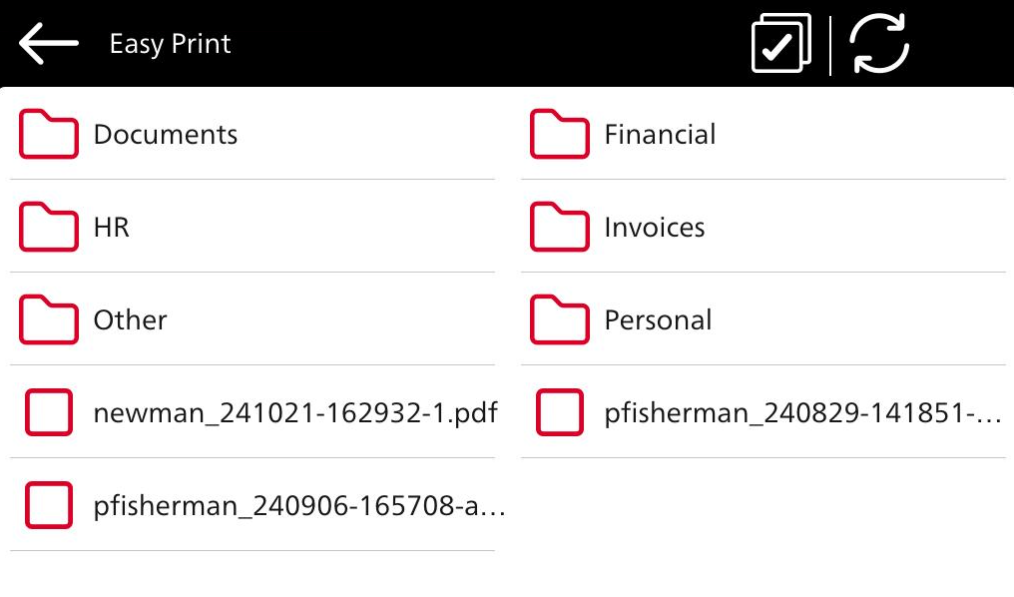Image resolution: width=1014 pixels, height=597 pixels.
Task: Tap the Other folder label
Action: coord(130,321)
